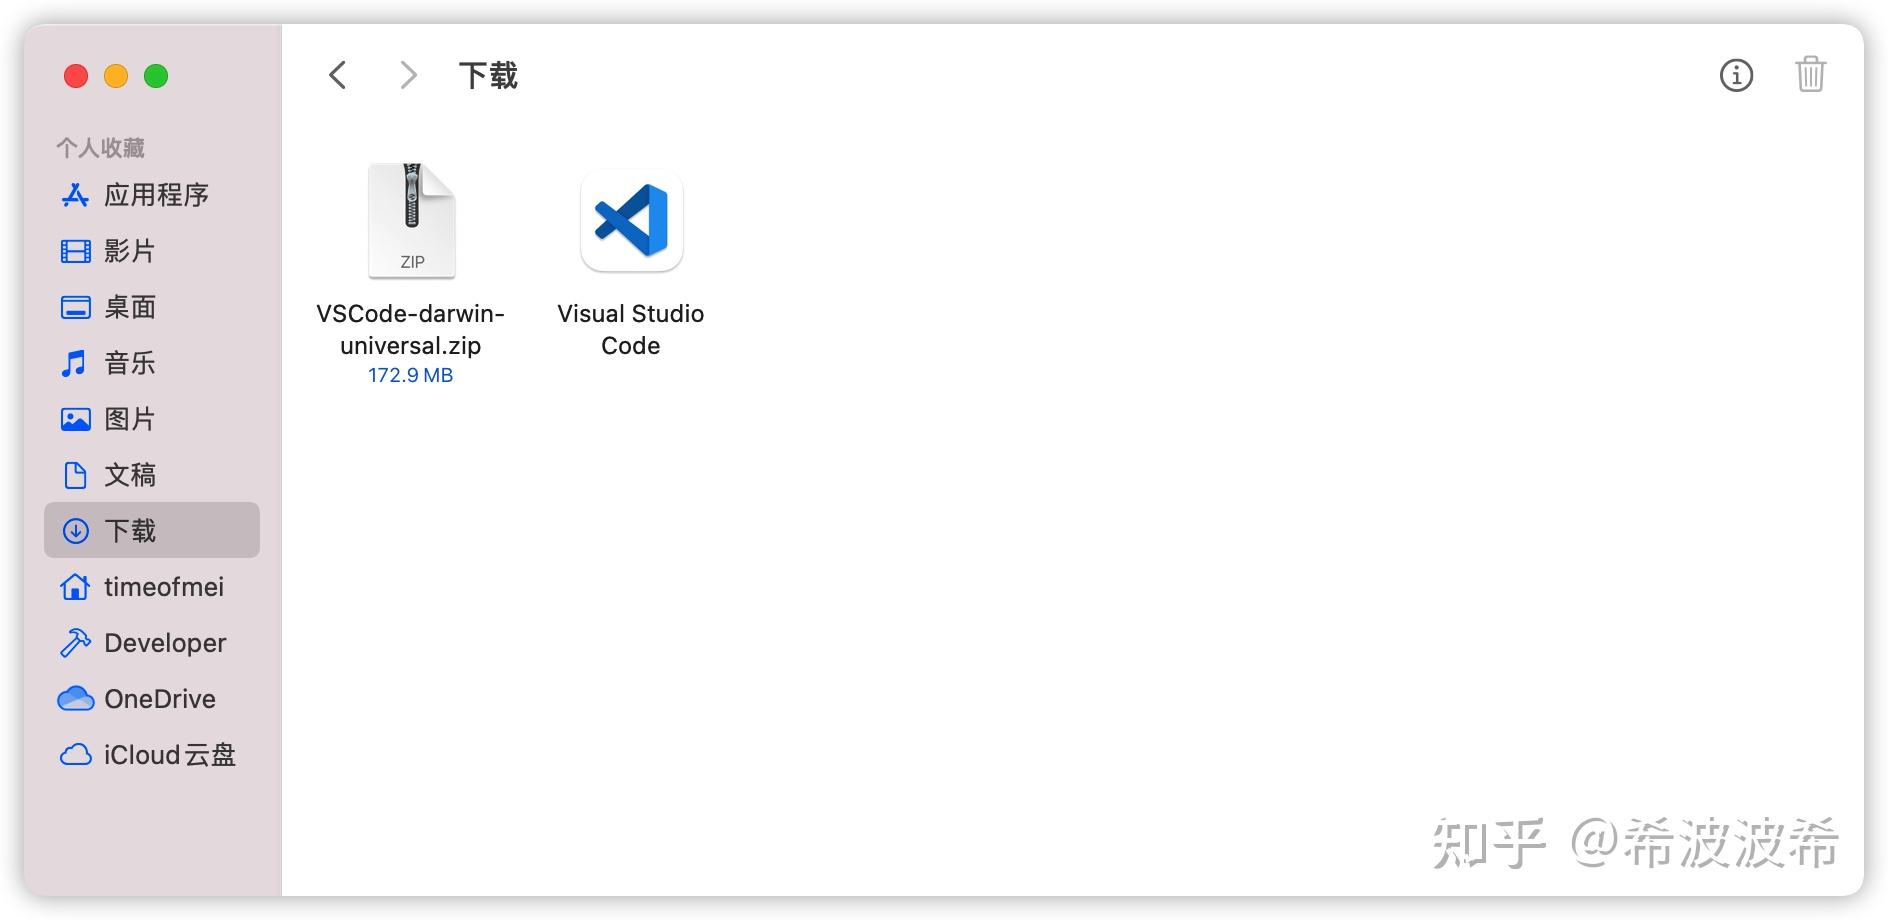Open the 影片 section in sidebar
Image resolution: width=1888 pixels, height=920 pixels.
[x=129, y=251]
